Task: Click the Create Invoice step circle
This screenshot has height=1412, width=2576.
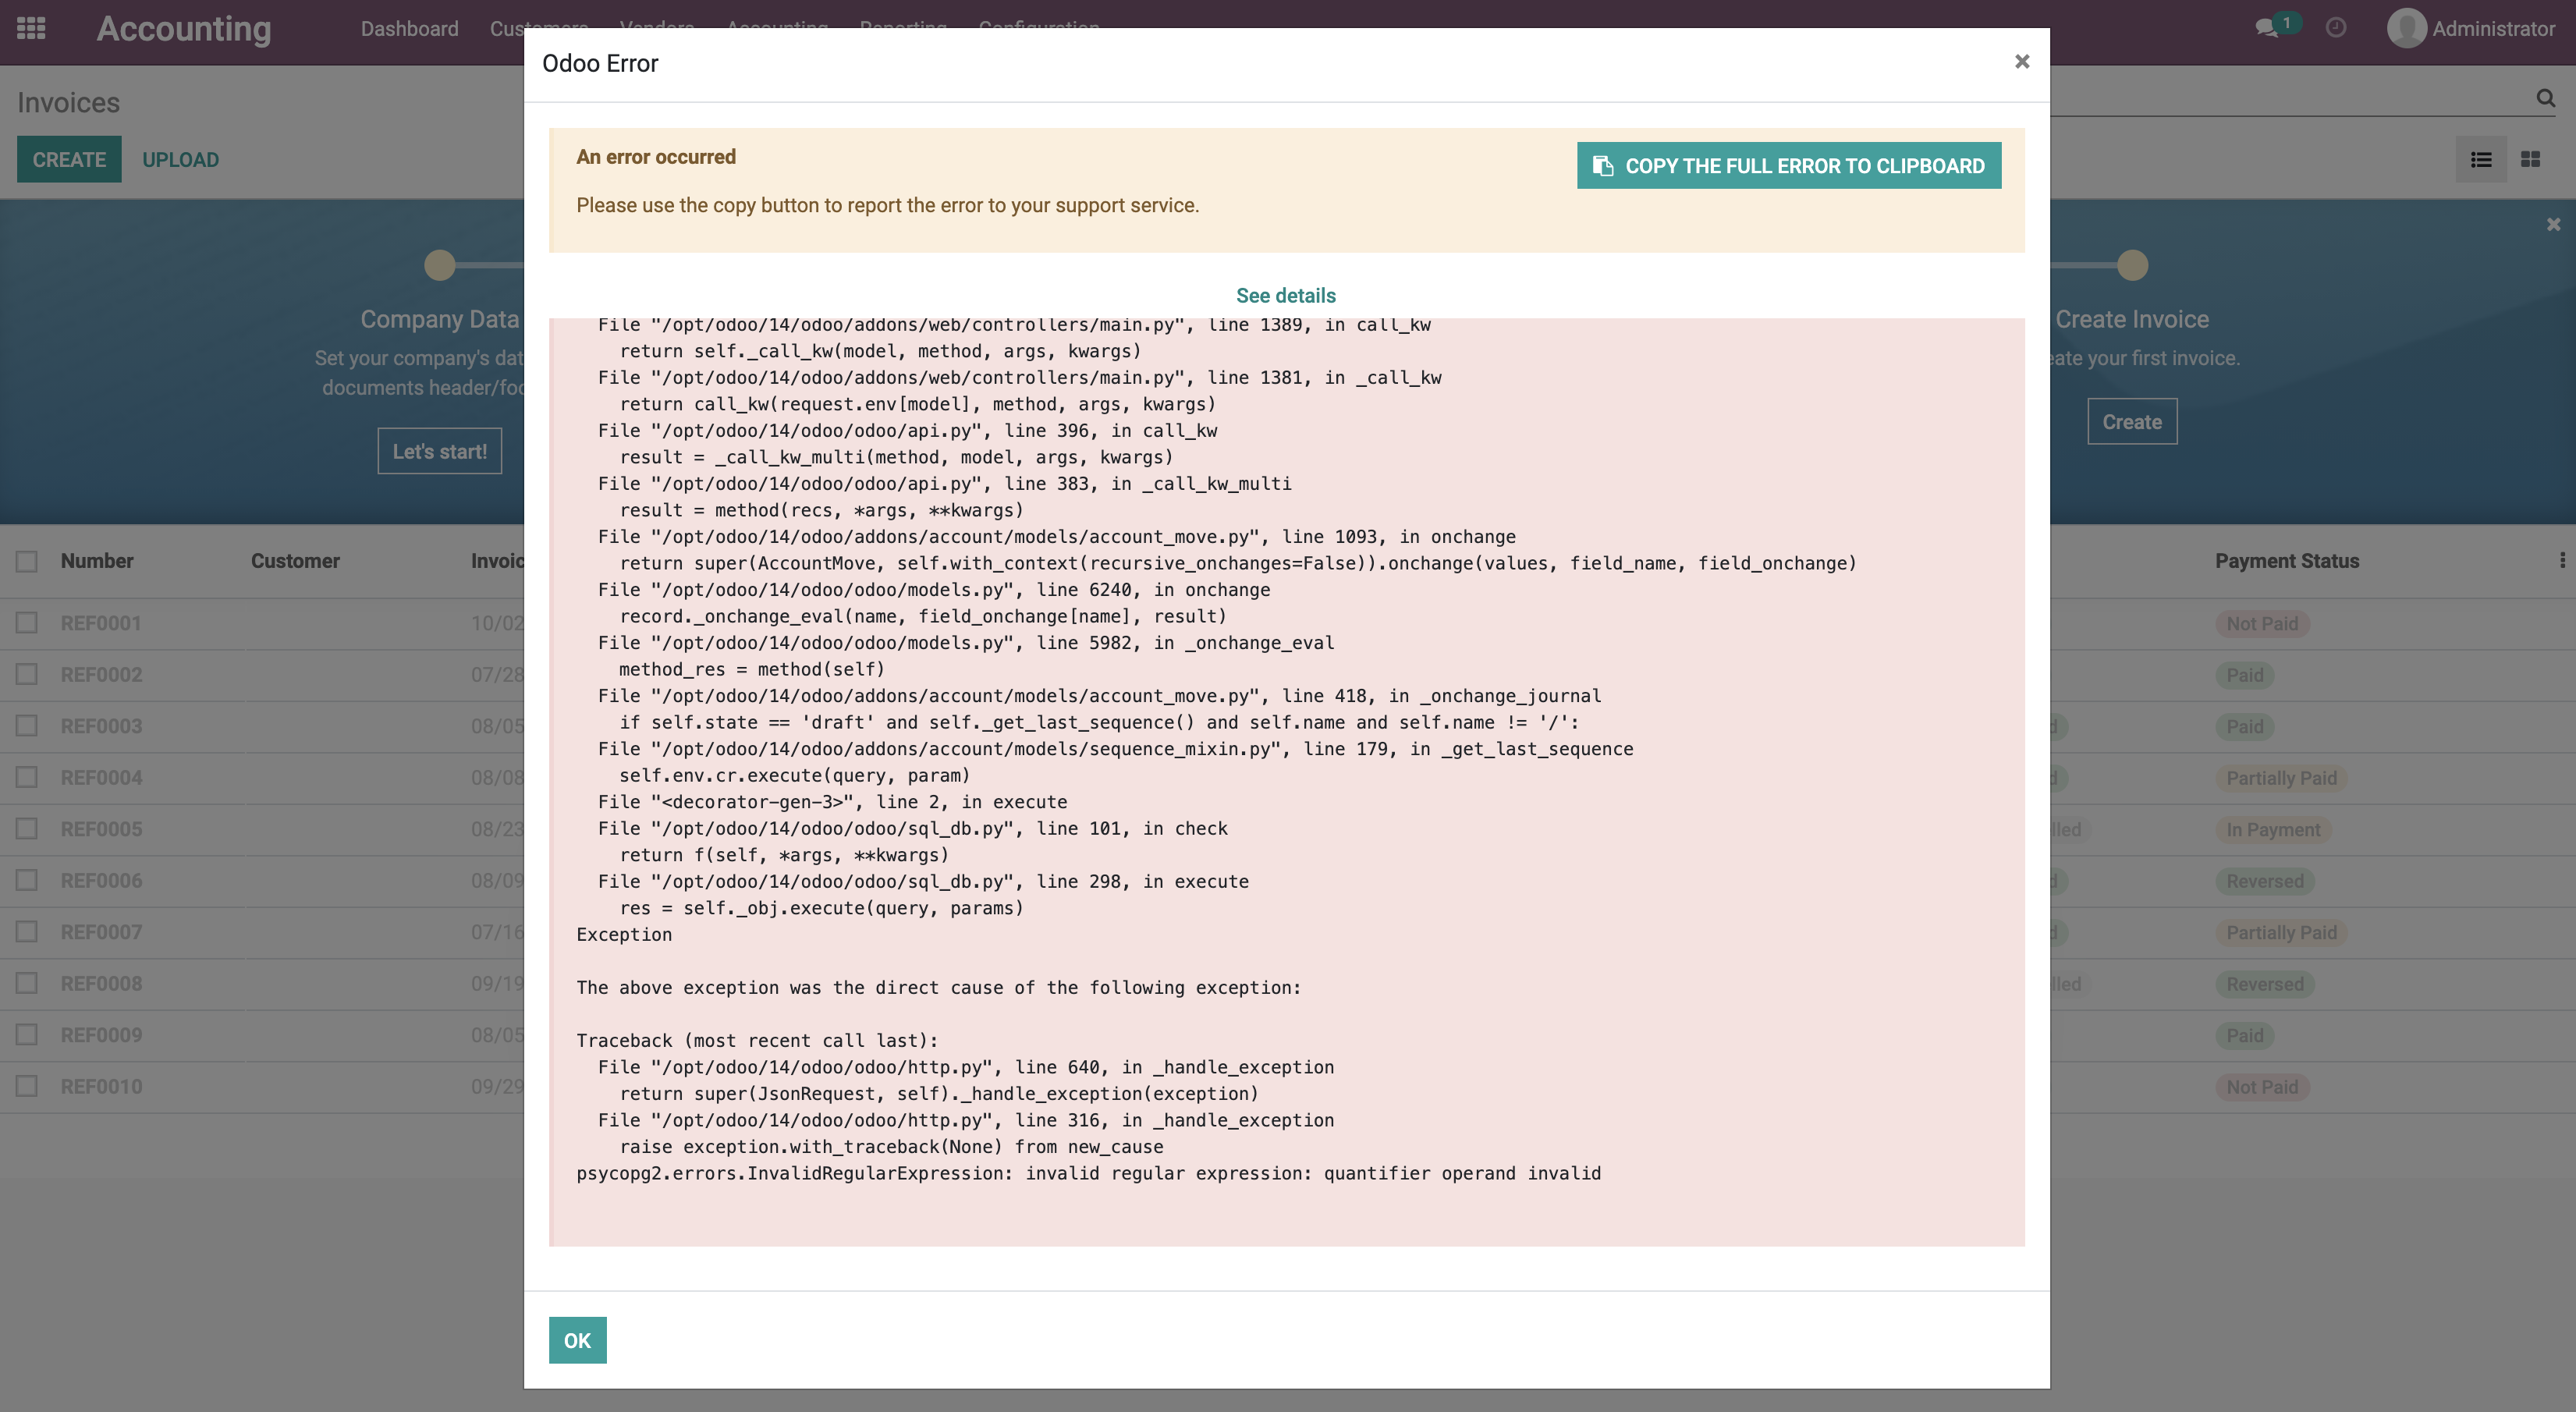Action: coord(2132,265)
